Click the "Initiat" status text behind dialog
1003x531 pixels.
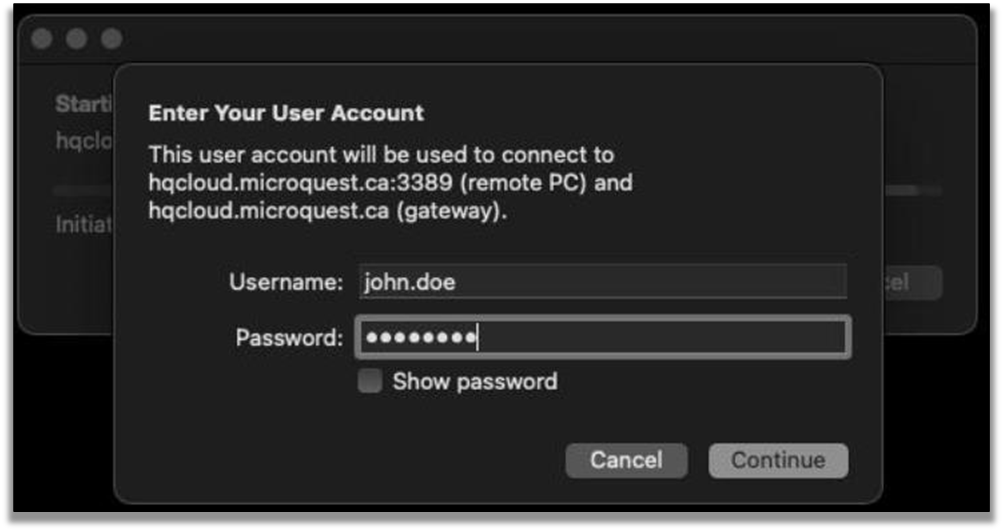point(83,225)
